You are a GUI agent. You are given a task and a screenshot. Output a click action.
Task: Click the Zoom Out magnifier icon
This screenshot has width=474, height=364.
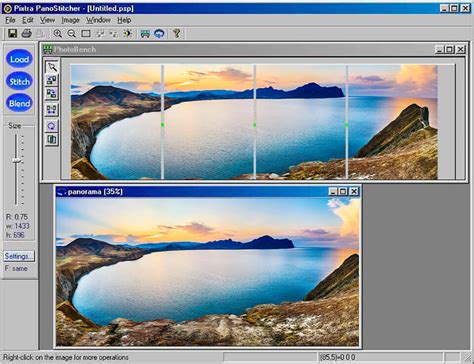[72, 33]
